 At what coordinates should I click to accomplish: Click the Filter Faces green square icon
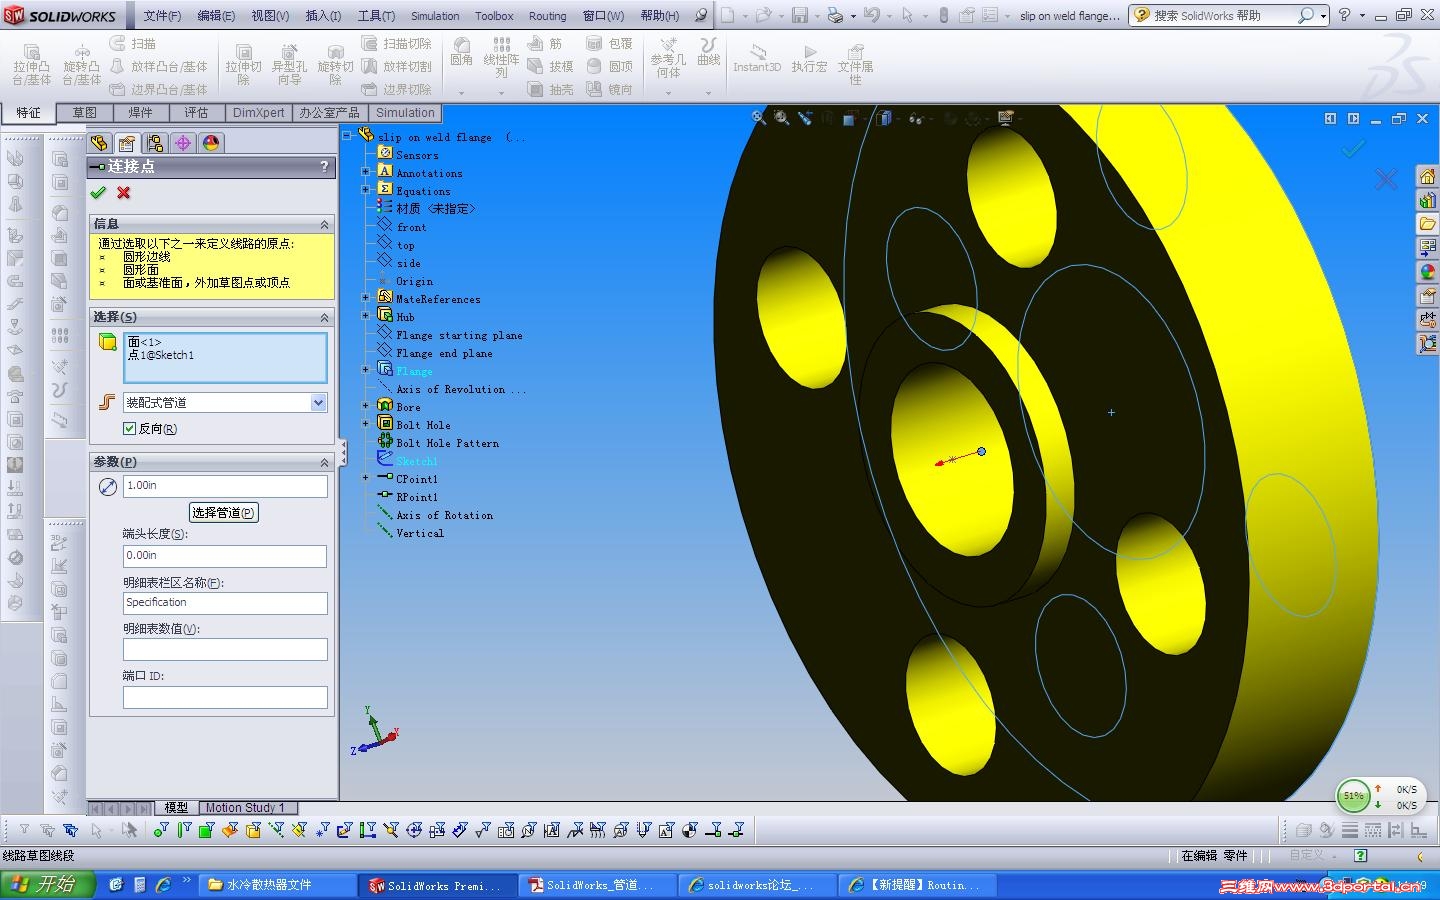(206, 830)
